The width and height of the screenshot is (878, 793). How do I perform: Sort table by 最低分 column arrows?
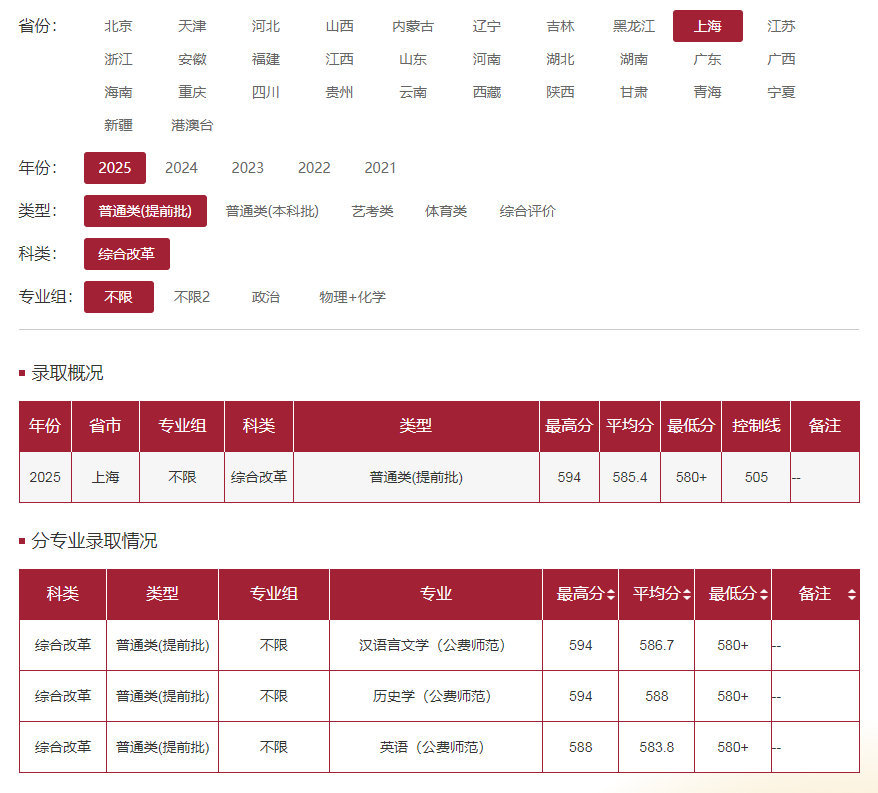pyautogui.click(x=764, y=595)
